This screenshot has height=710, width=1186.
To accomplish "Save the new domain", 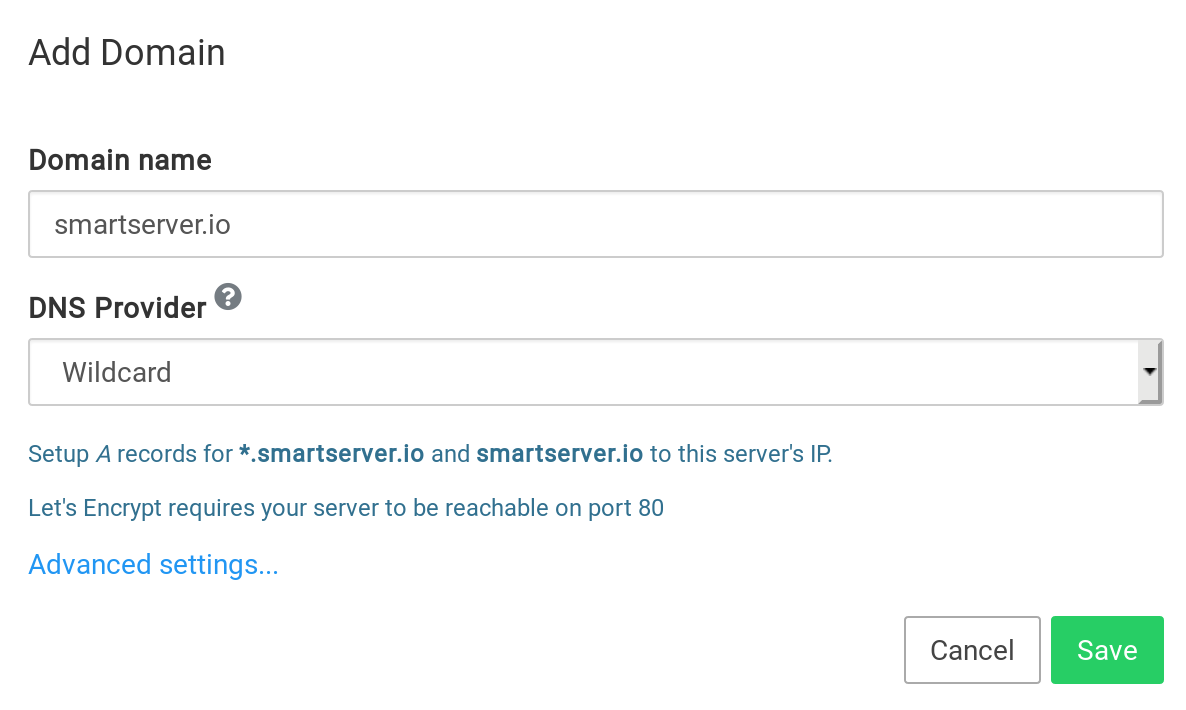I will 1107,650.
